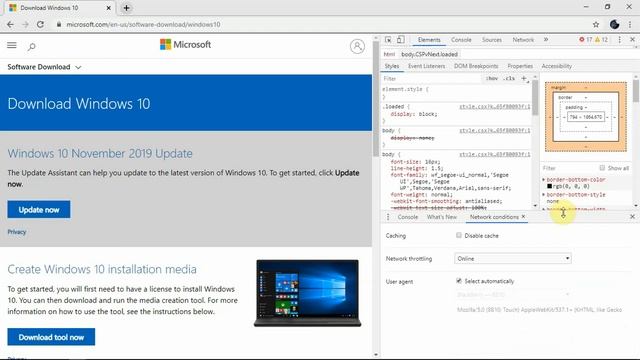Image resolution: width=640 pixels, height=360 pixels.
Task: Toggle the :hov element state button
Action: coord(491,78)
